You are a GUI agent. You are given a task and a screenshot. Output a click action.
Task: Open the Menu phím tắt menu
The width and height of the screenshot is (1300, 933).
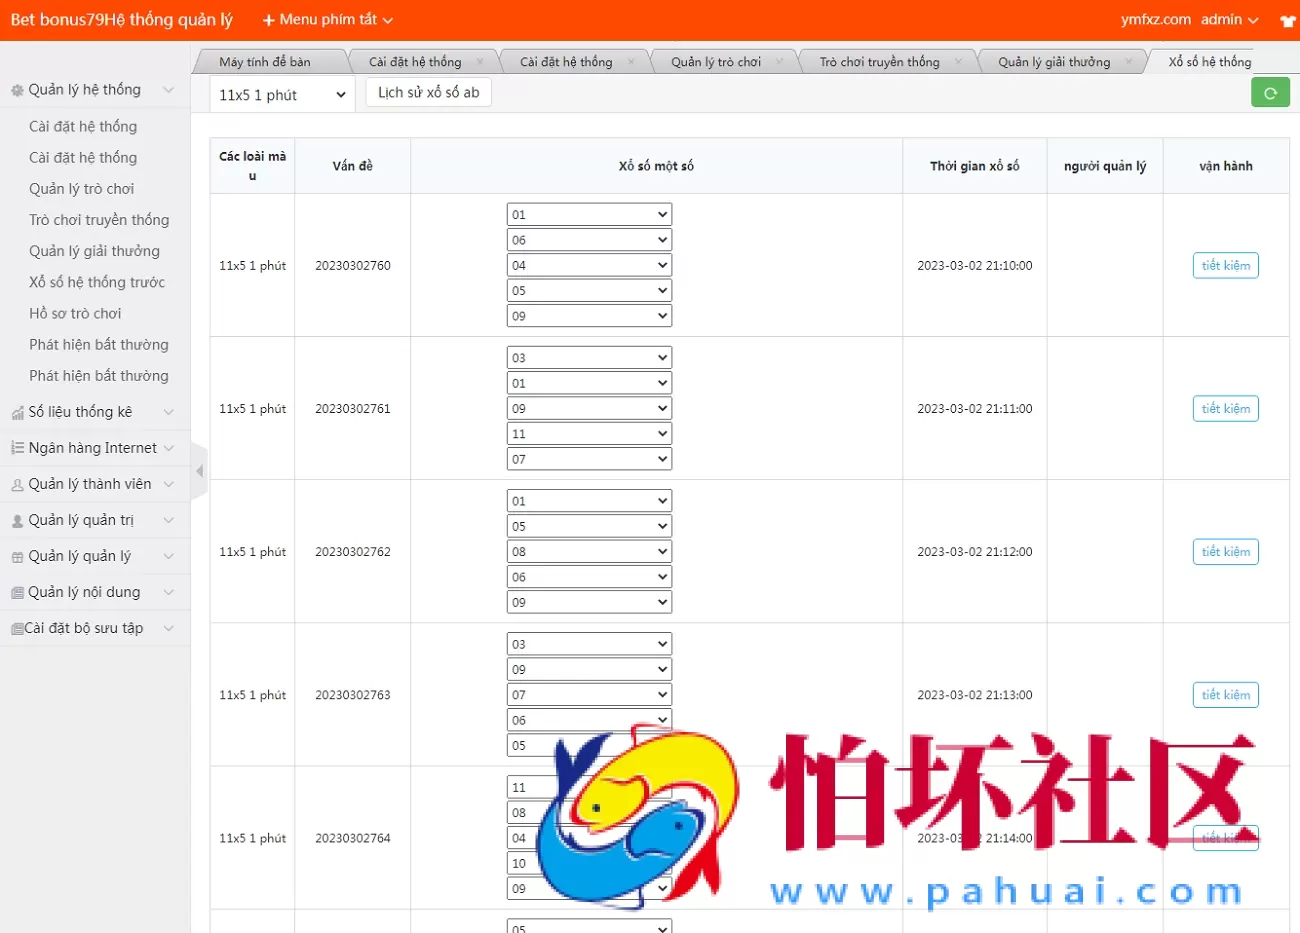[x=327, y=19]
